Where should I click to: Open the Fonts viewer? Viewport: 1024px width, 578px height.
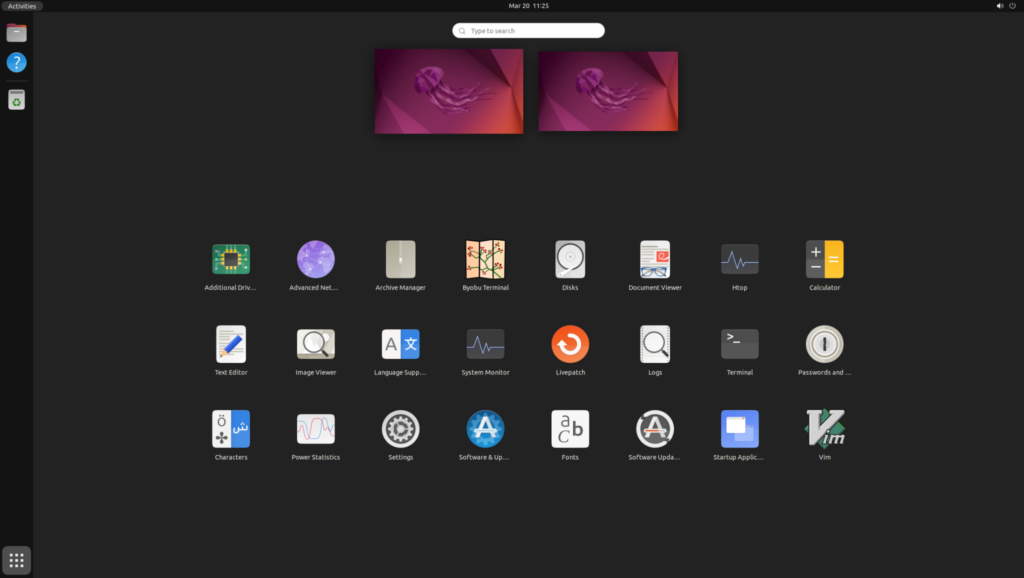570,430
